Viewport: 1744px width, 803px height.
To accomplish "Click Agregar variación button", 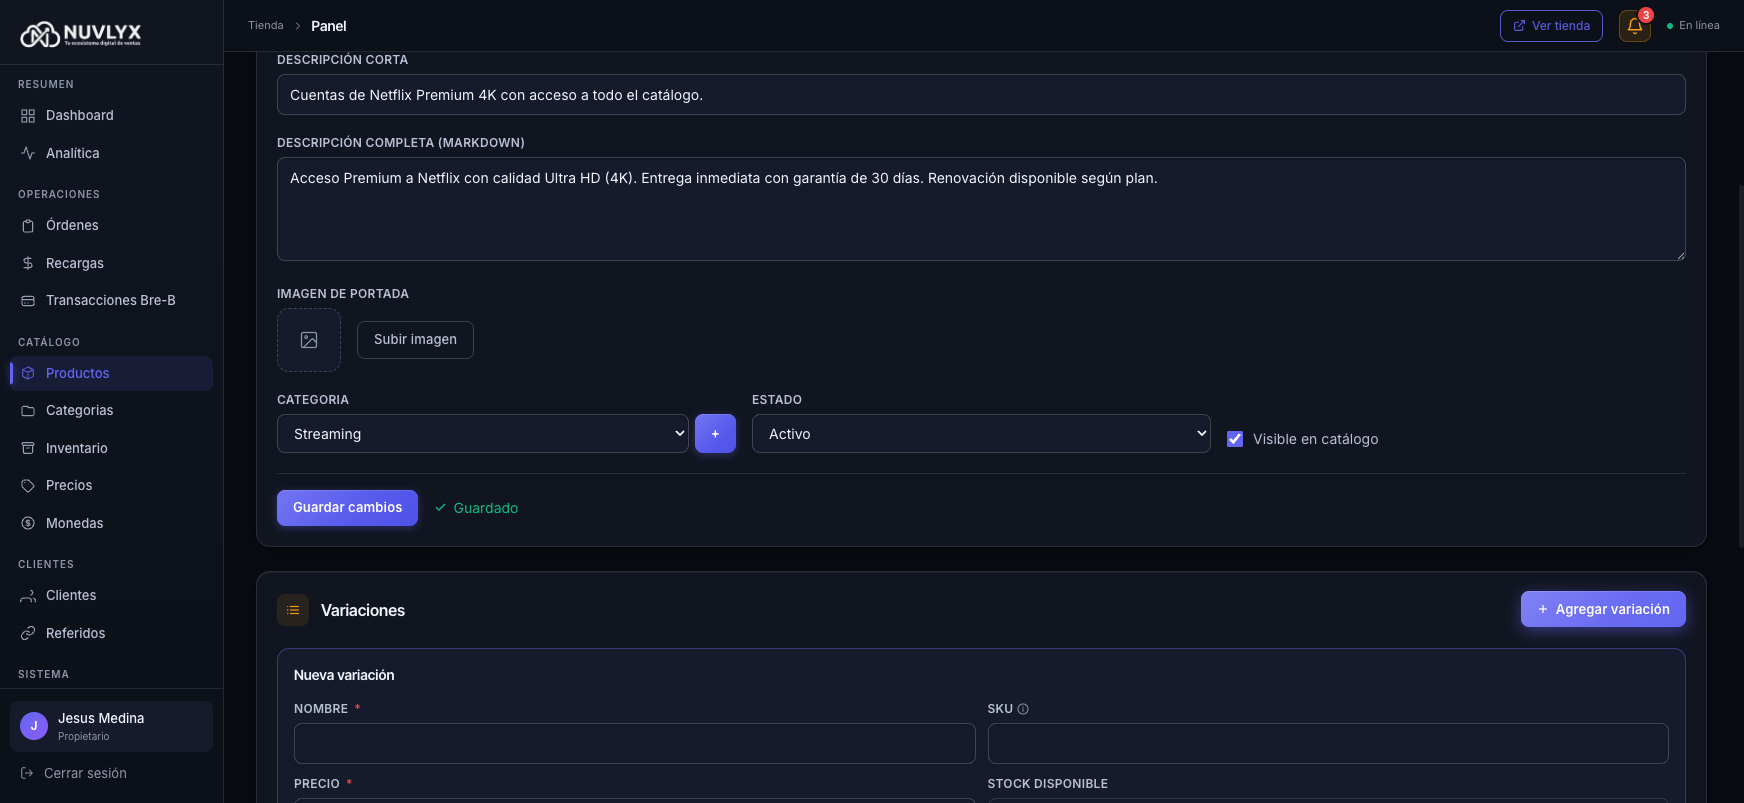I will (x=1603, y=609).
